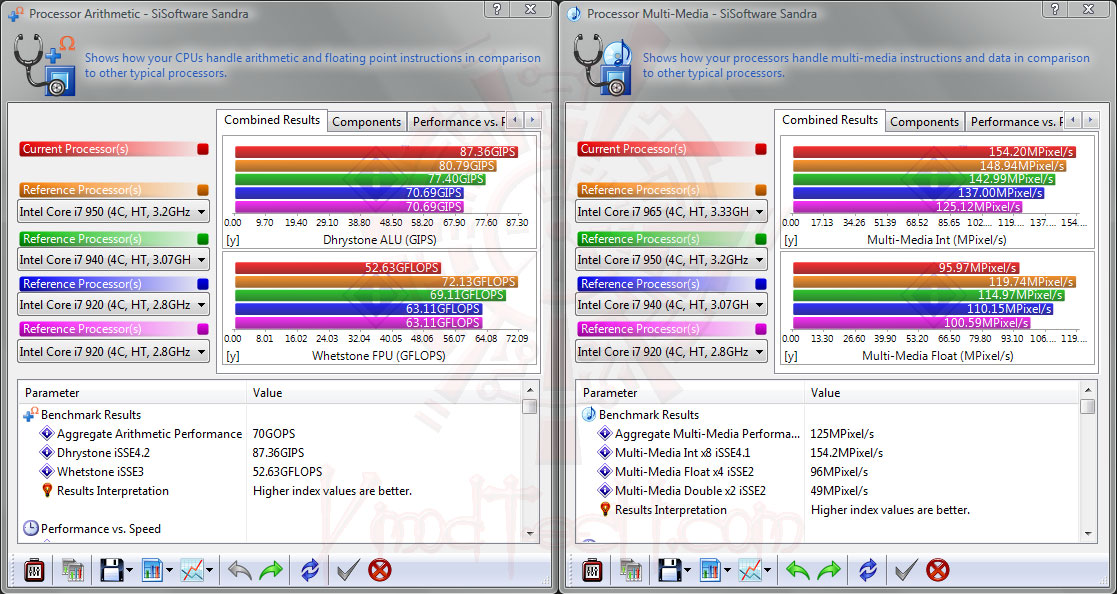Select Performance vs. Speed row in Arithmetic list

point(271,528)
